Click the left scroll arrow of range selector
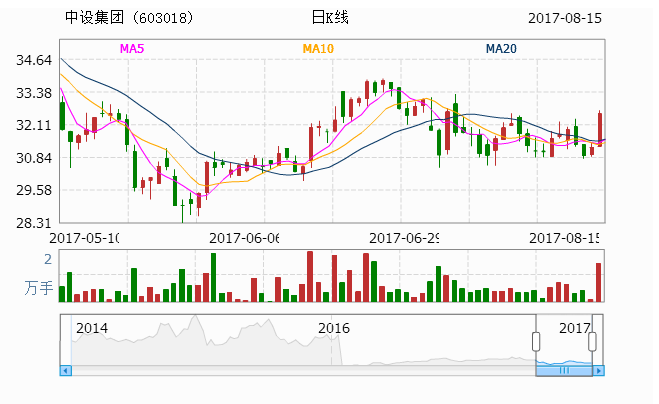Screen dimensions: 659x404 tap(66, 370)
